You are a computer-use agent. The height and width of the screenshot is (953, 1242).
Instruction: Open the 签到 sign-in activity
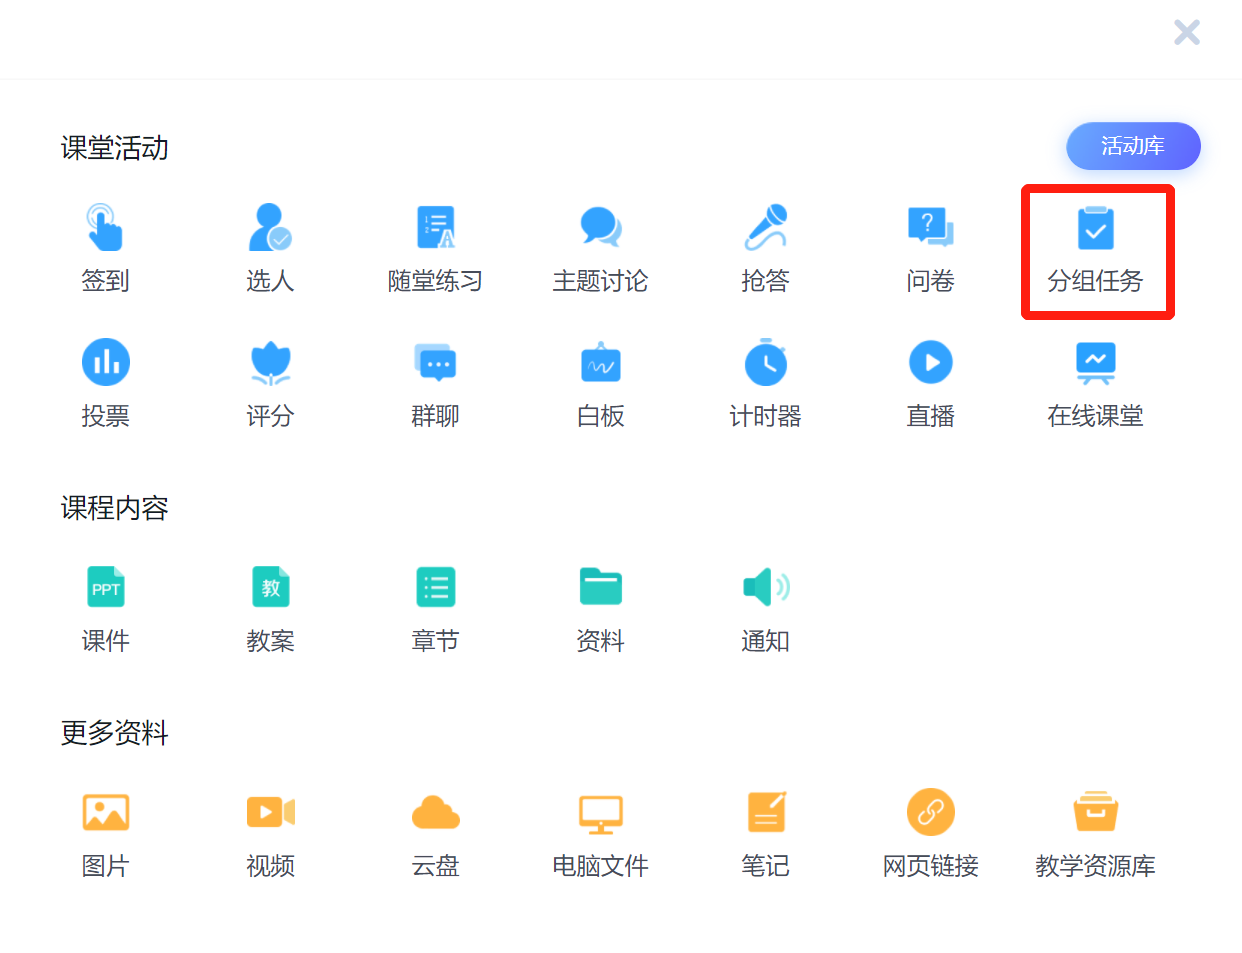[x=105, y=249]
